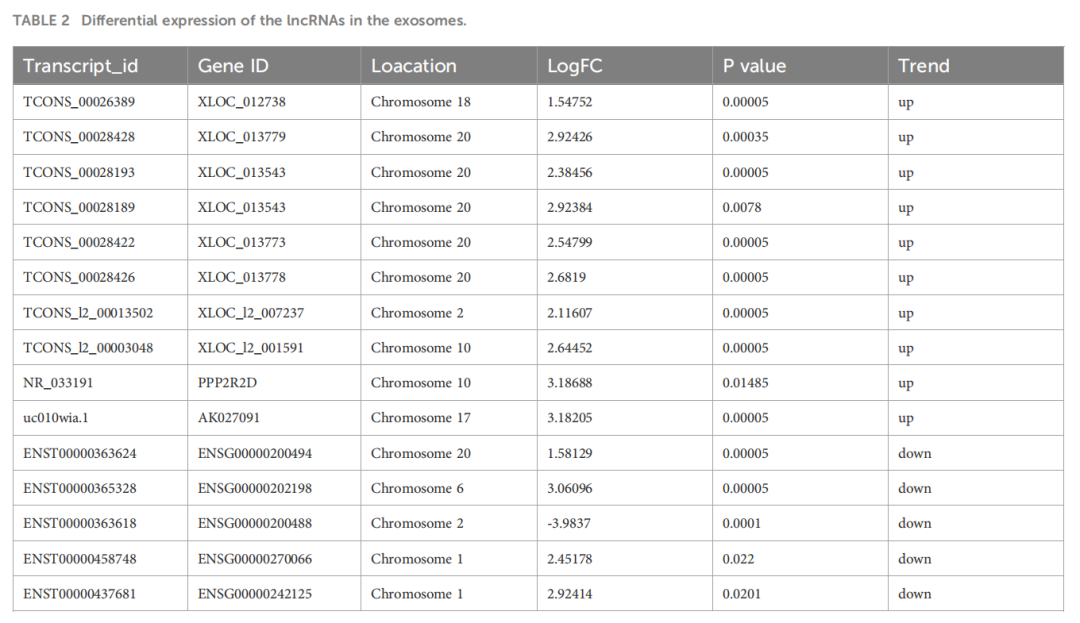Viewport: 1080px width, 623px height.
Task: Select transcript "TCONS_00028428"
Action: pos(79,137)
